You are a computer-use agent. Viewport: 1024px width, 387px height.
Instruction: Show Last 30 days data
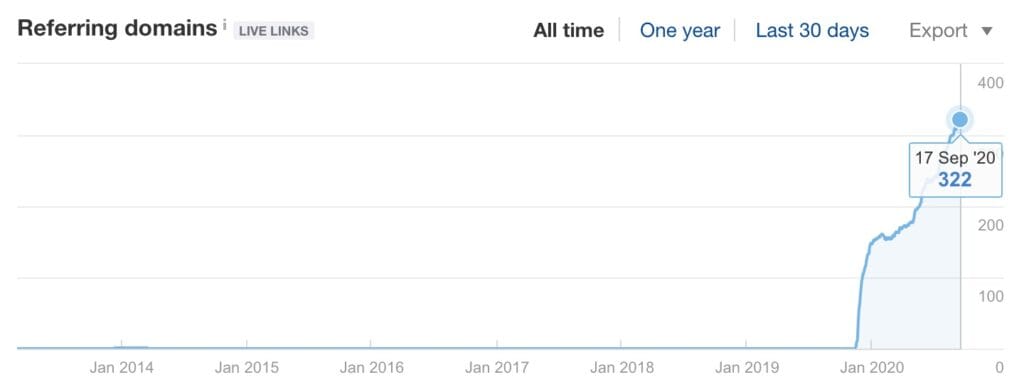pos(812,31)
